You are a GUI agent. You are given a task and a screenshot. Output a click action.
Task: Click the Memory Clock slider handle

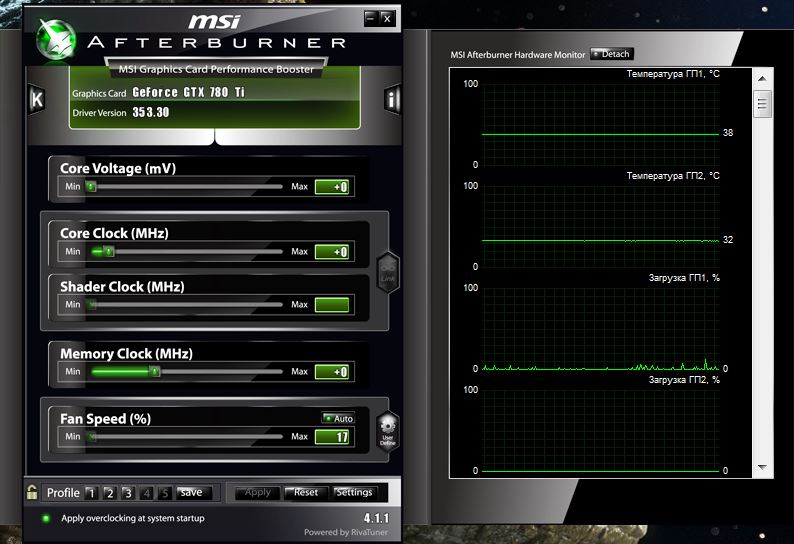[155, 371]
